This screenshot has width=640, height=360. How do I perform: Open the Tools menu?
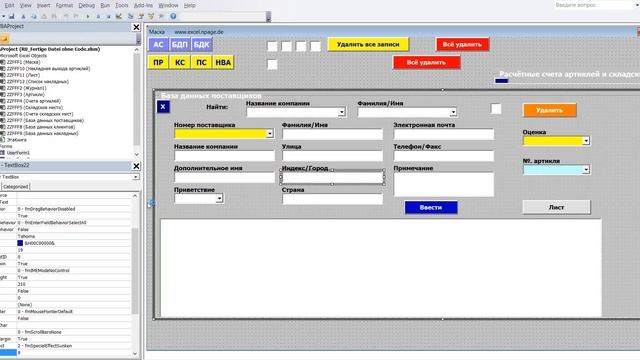click(122, 5)
